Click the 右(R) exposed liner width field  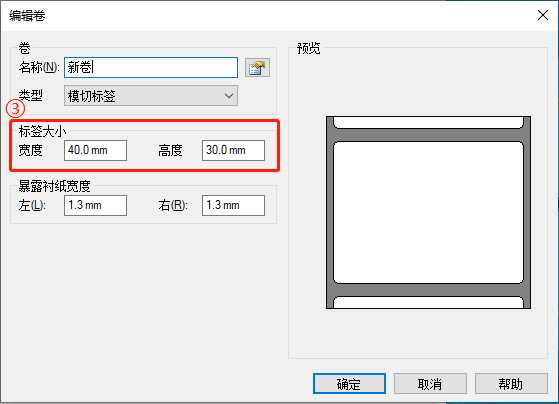pyautogui.click(x=233, y=205)
